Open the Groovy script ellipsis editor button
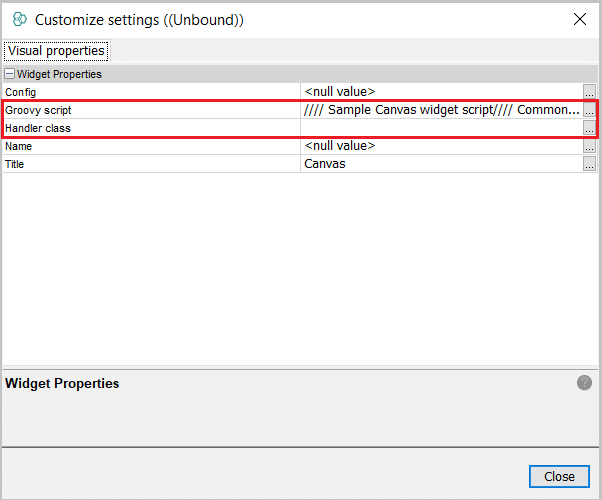602x500 pixels. coord(589,110)
